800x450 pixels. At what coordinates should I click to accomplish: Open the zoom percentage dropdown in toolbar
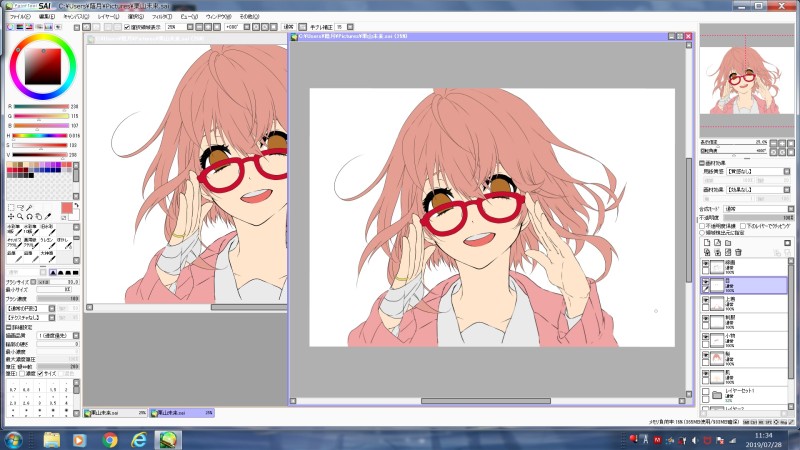click(x=190, y=27)
